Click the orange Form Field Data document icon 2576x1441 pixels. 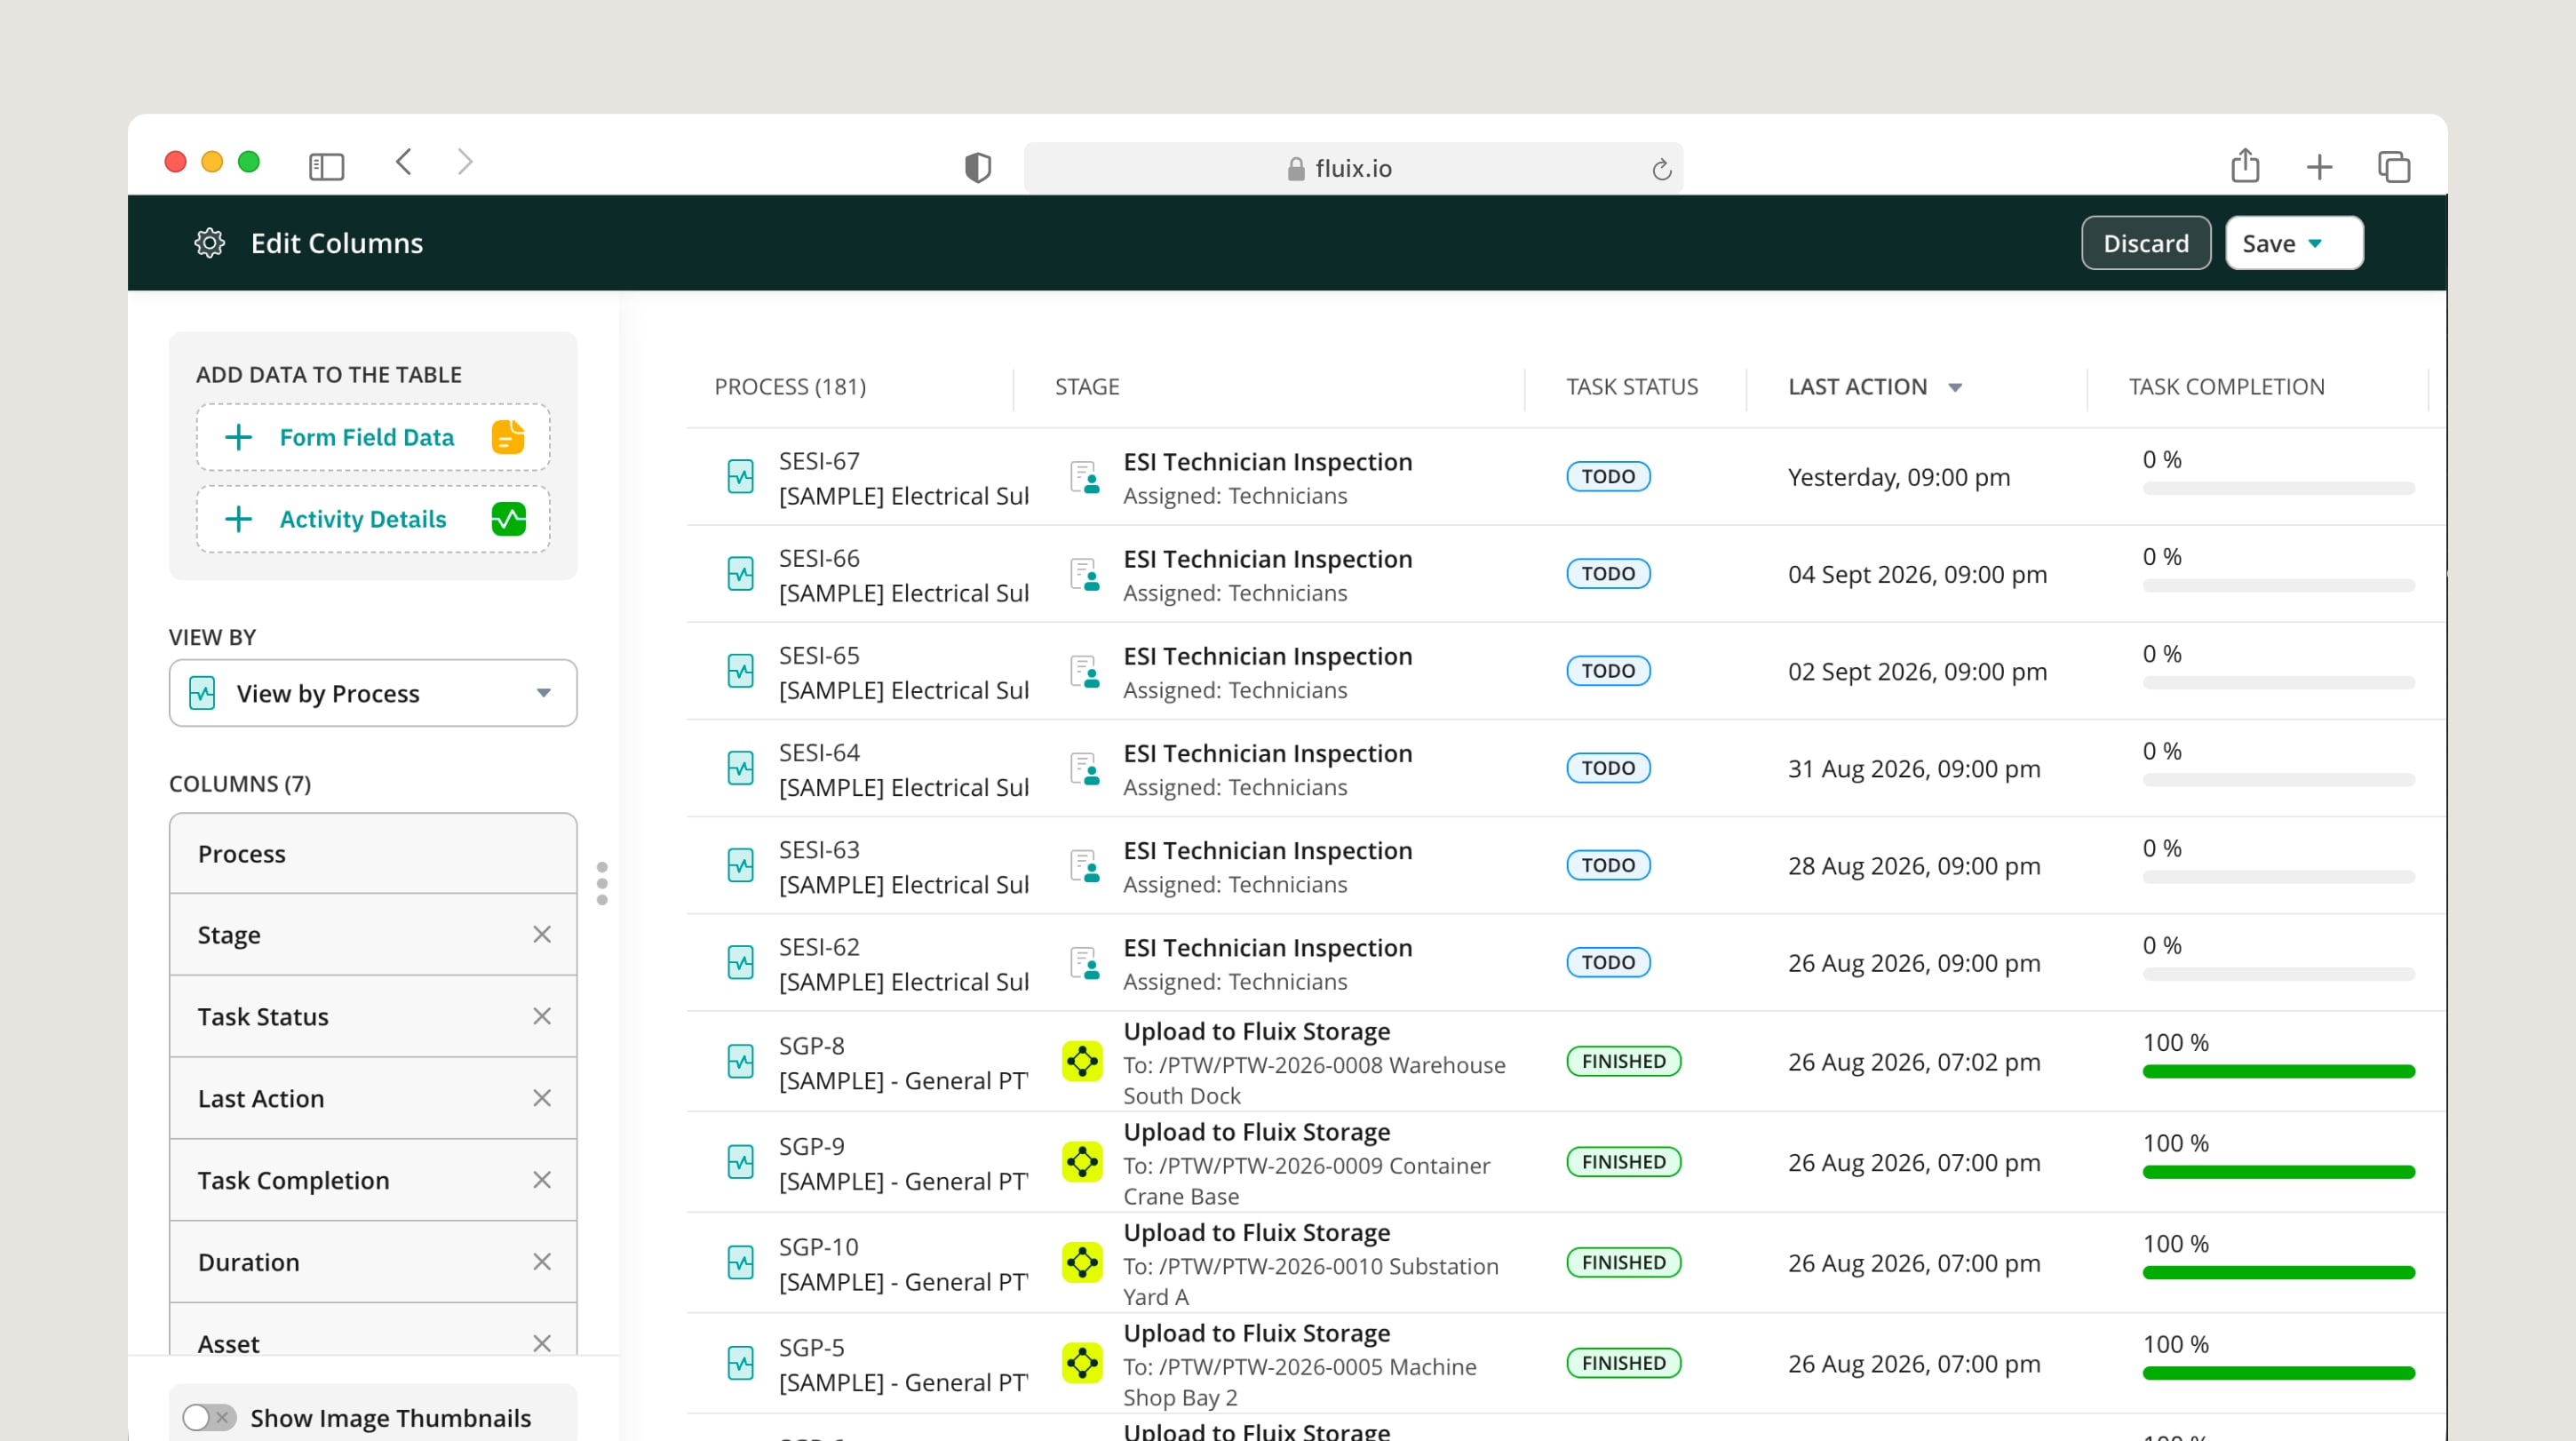point(508,437)
